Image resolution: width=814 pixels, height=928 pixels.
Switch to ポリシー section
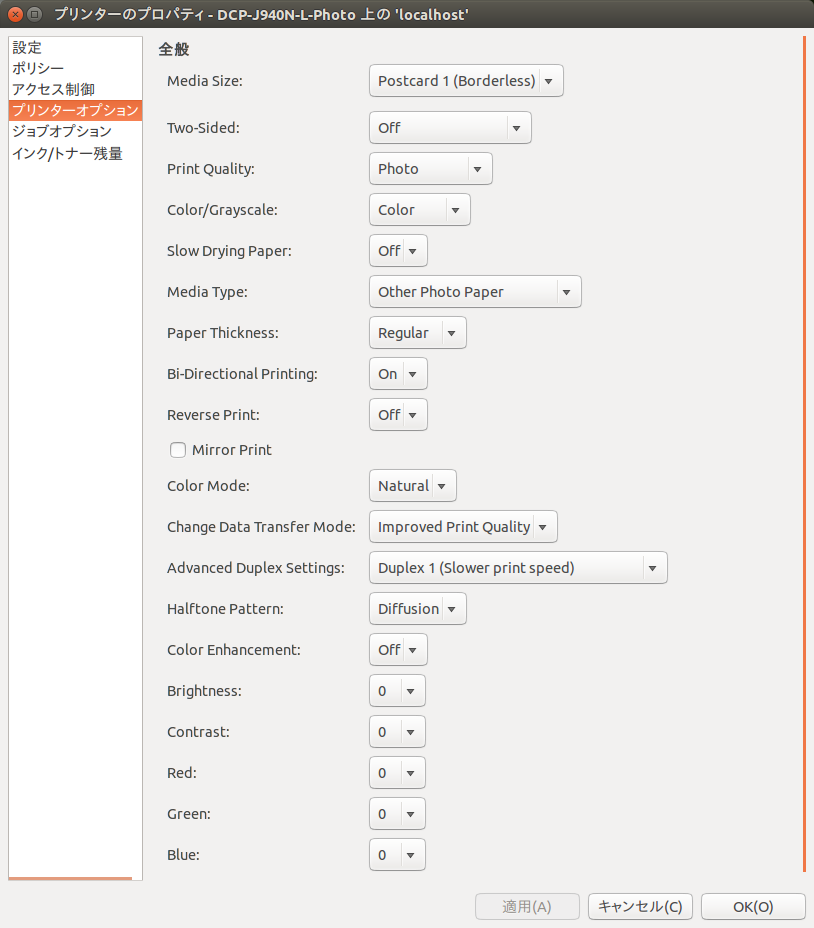(75, 68)
